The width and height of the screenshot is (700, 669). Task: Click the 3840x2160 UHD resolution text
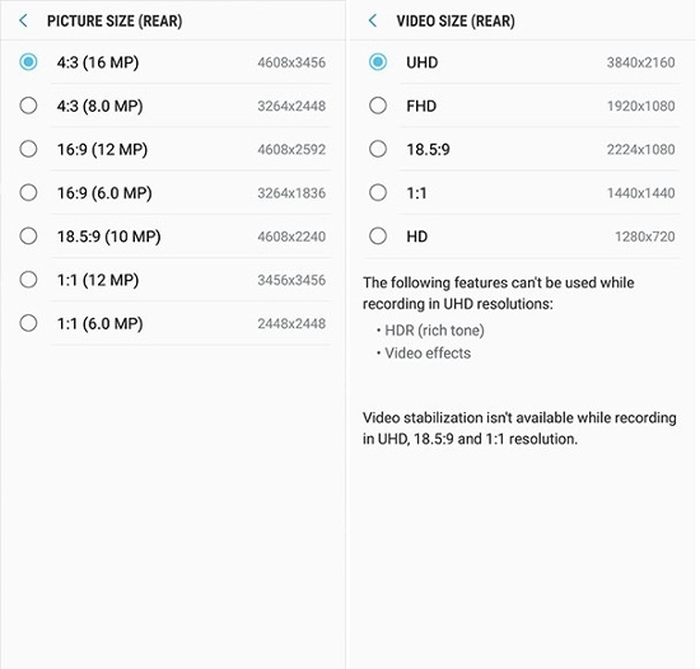pos(640,63)
